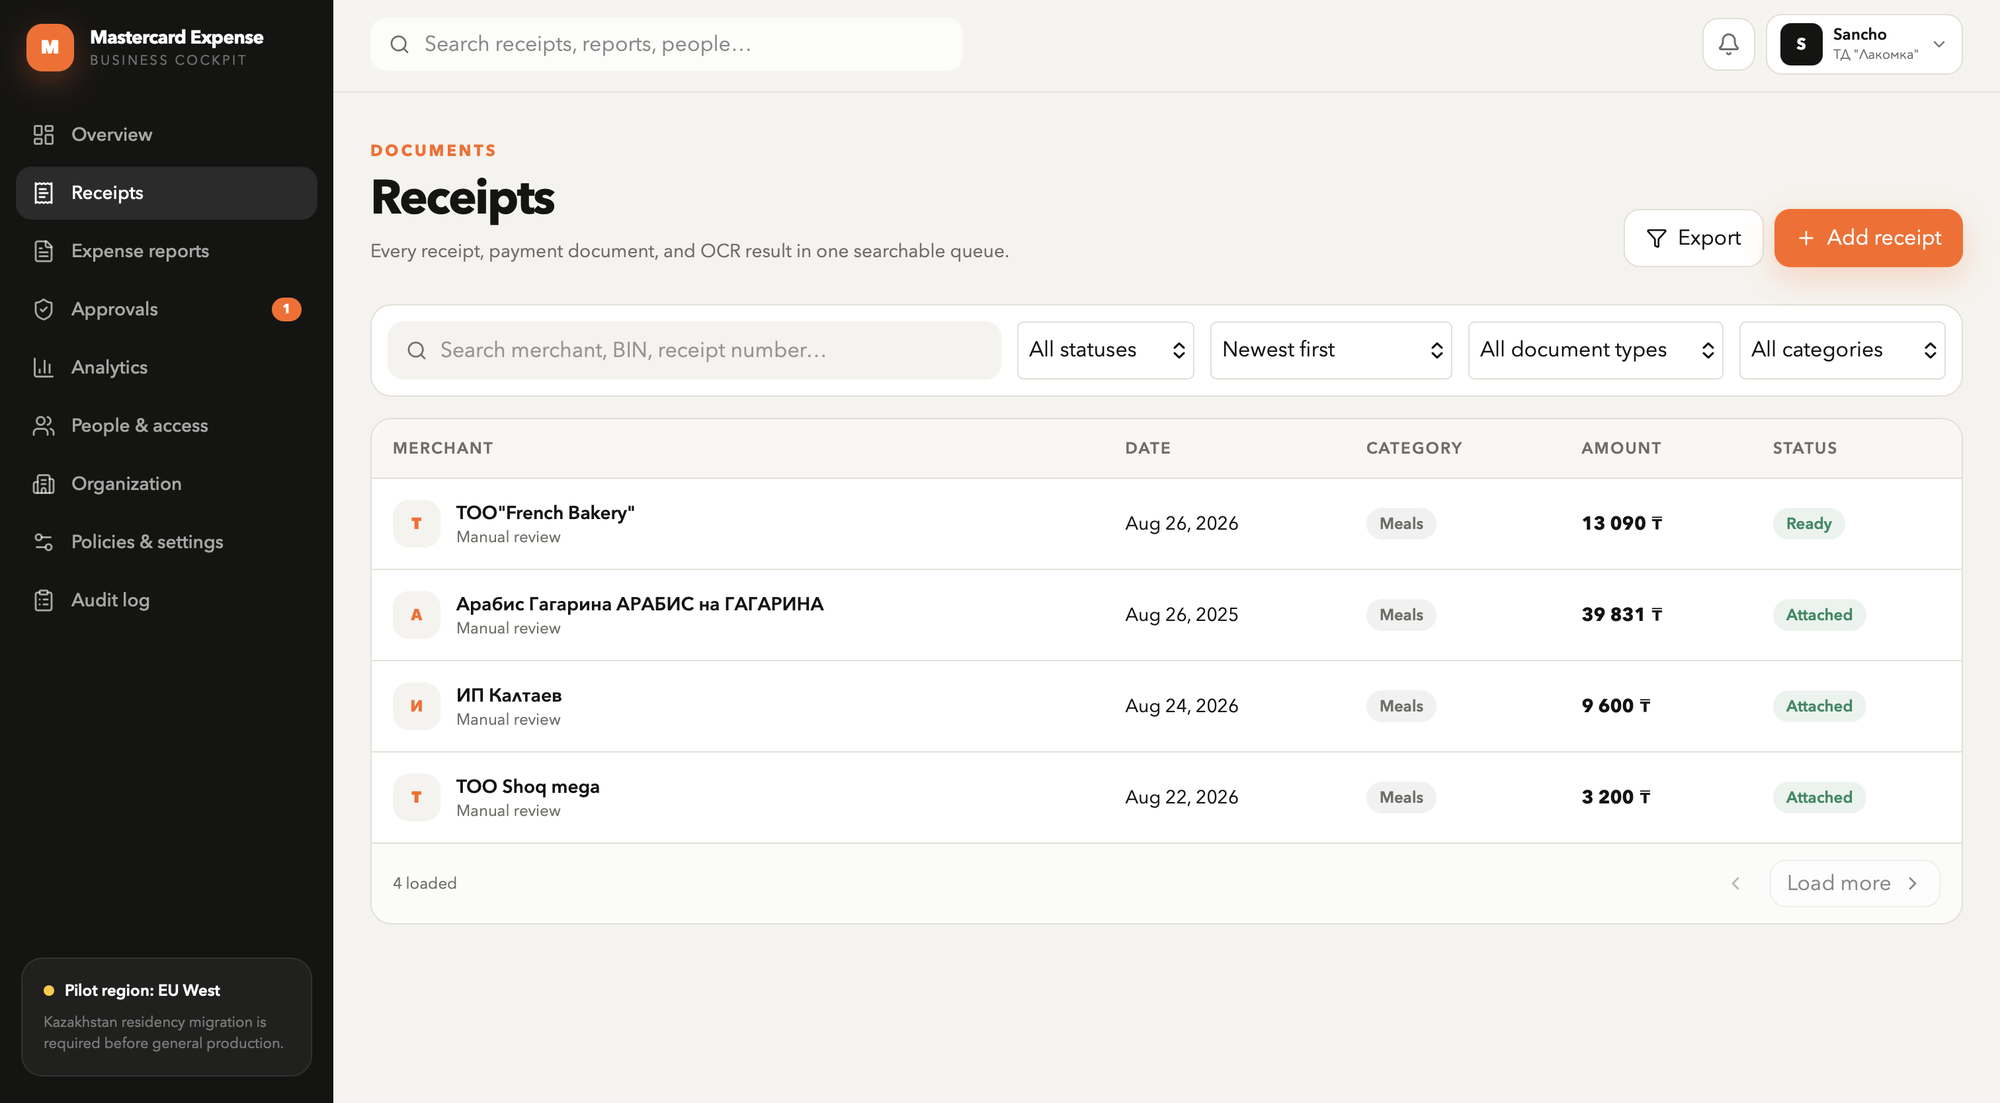This screenshot has height=1103, width=2000.
Task: Click Meals tag in TOO Shoq mega row
Action: (1401, 797)
